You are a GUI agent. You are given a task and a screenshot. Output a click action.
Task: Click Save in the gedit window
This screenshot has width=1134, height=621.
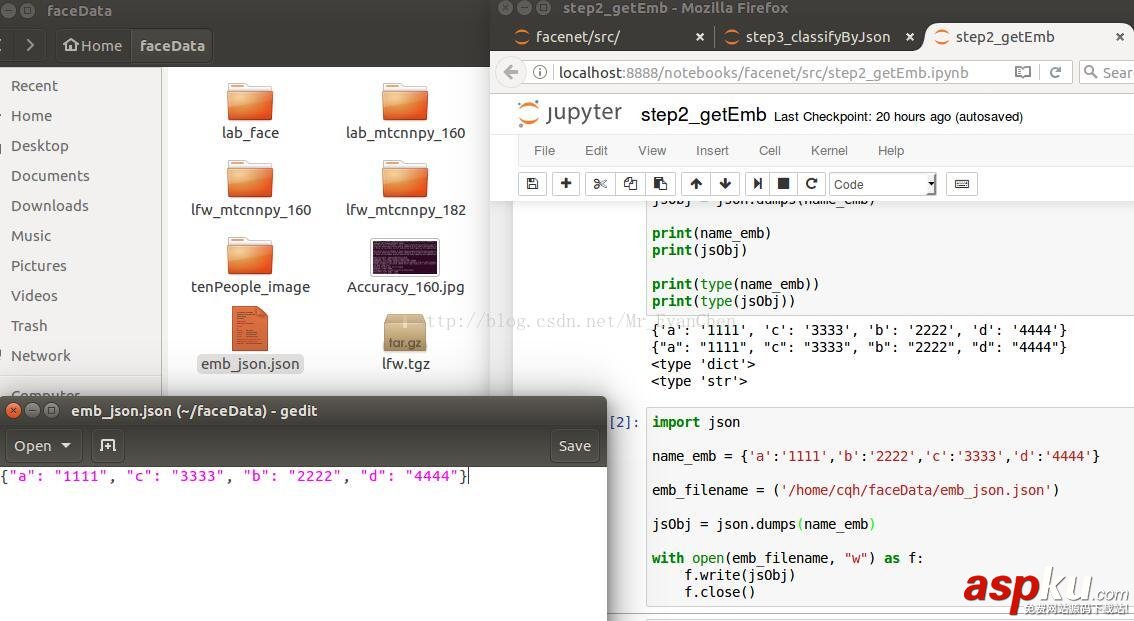[x=574, y=446]
